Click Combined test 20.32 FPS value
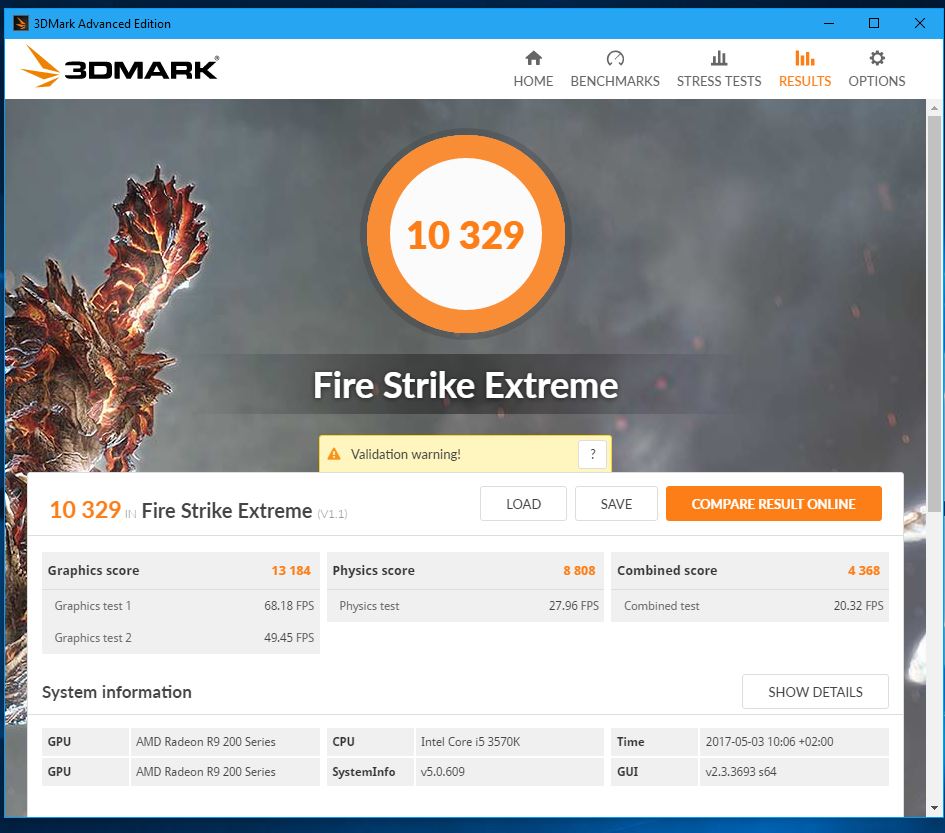 point(858,606)
